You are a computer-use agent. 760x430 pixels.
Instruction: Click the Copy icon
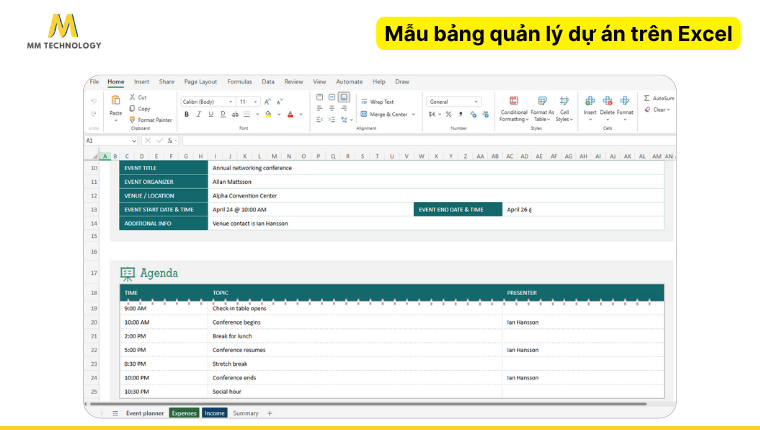pos(132,109)
